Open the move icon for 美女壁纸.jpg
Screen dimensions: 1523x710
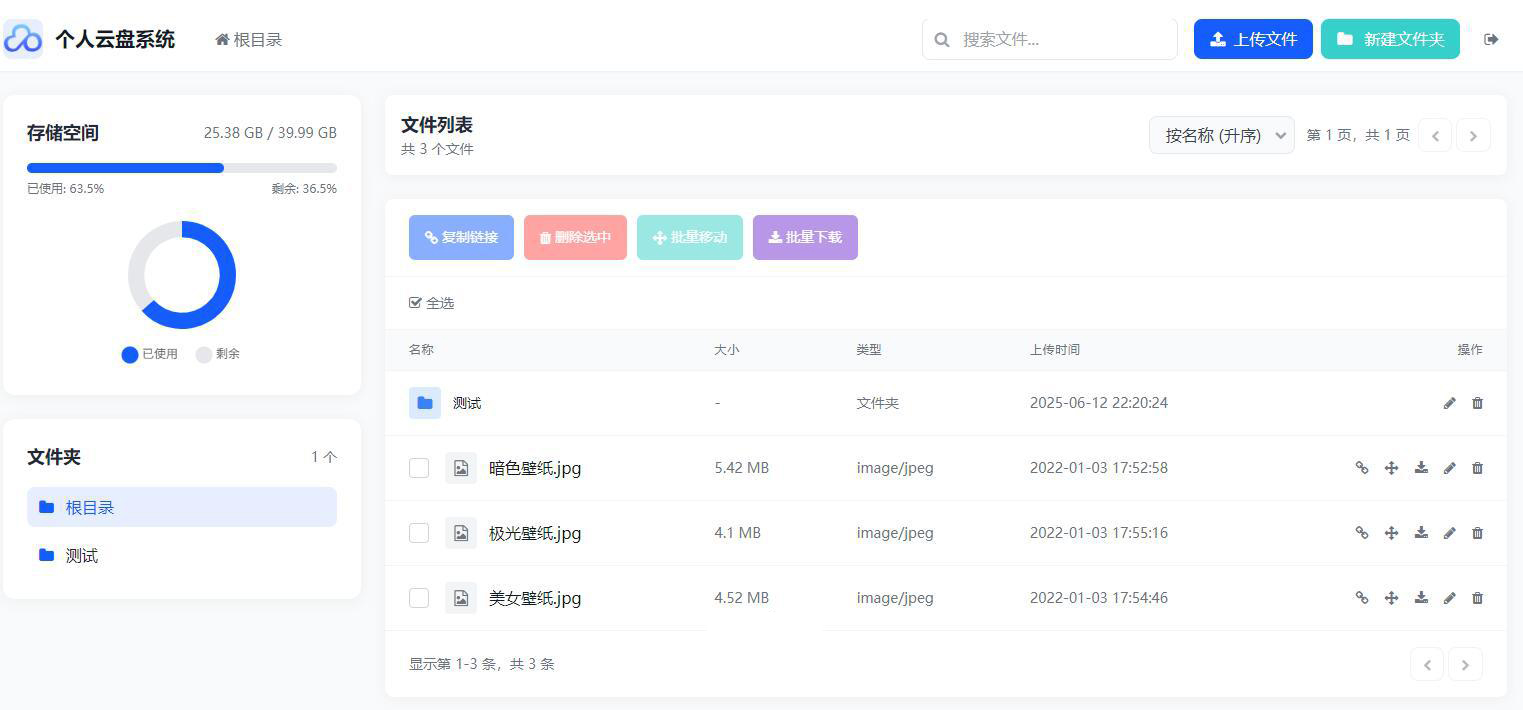pyautogui.click(x=1391, y=597)
